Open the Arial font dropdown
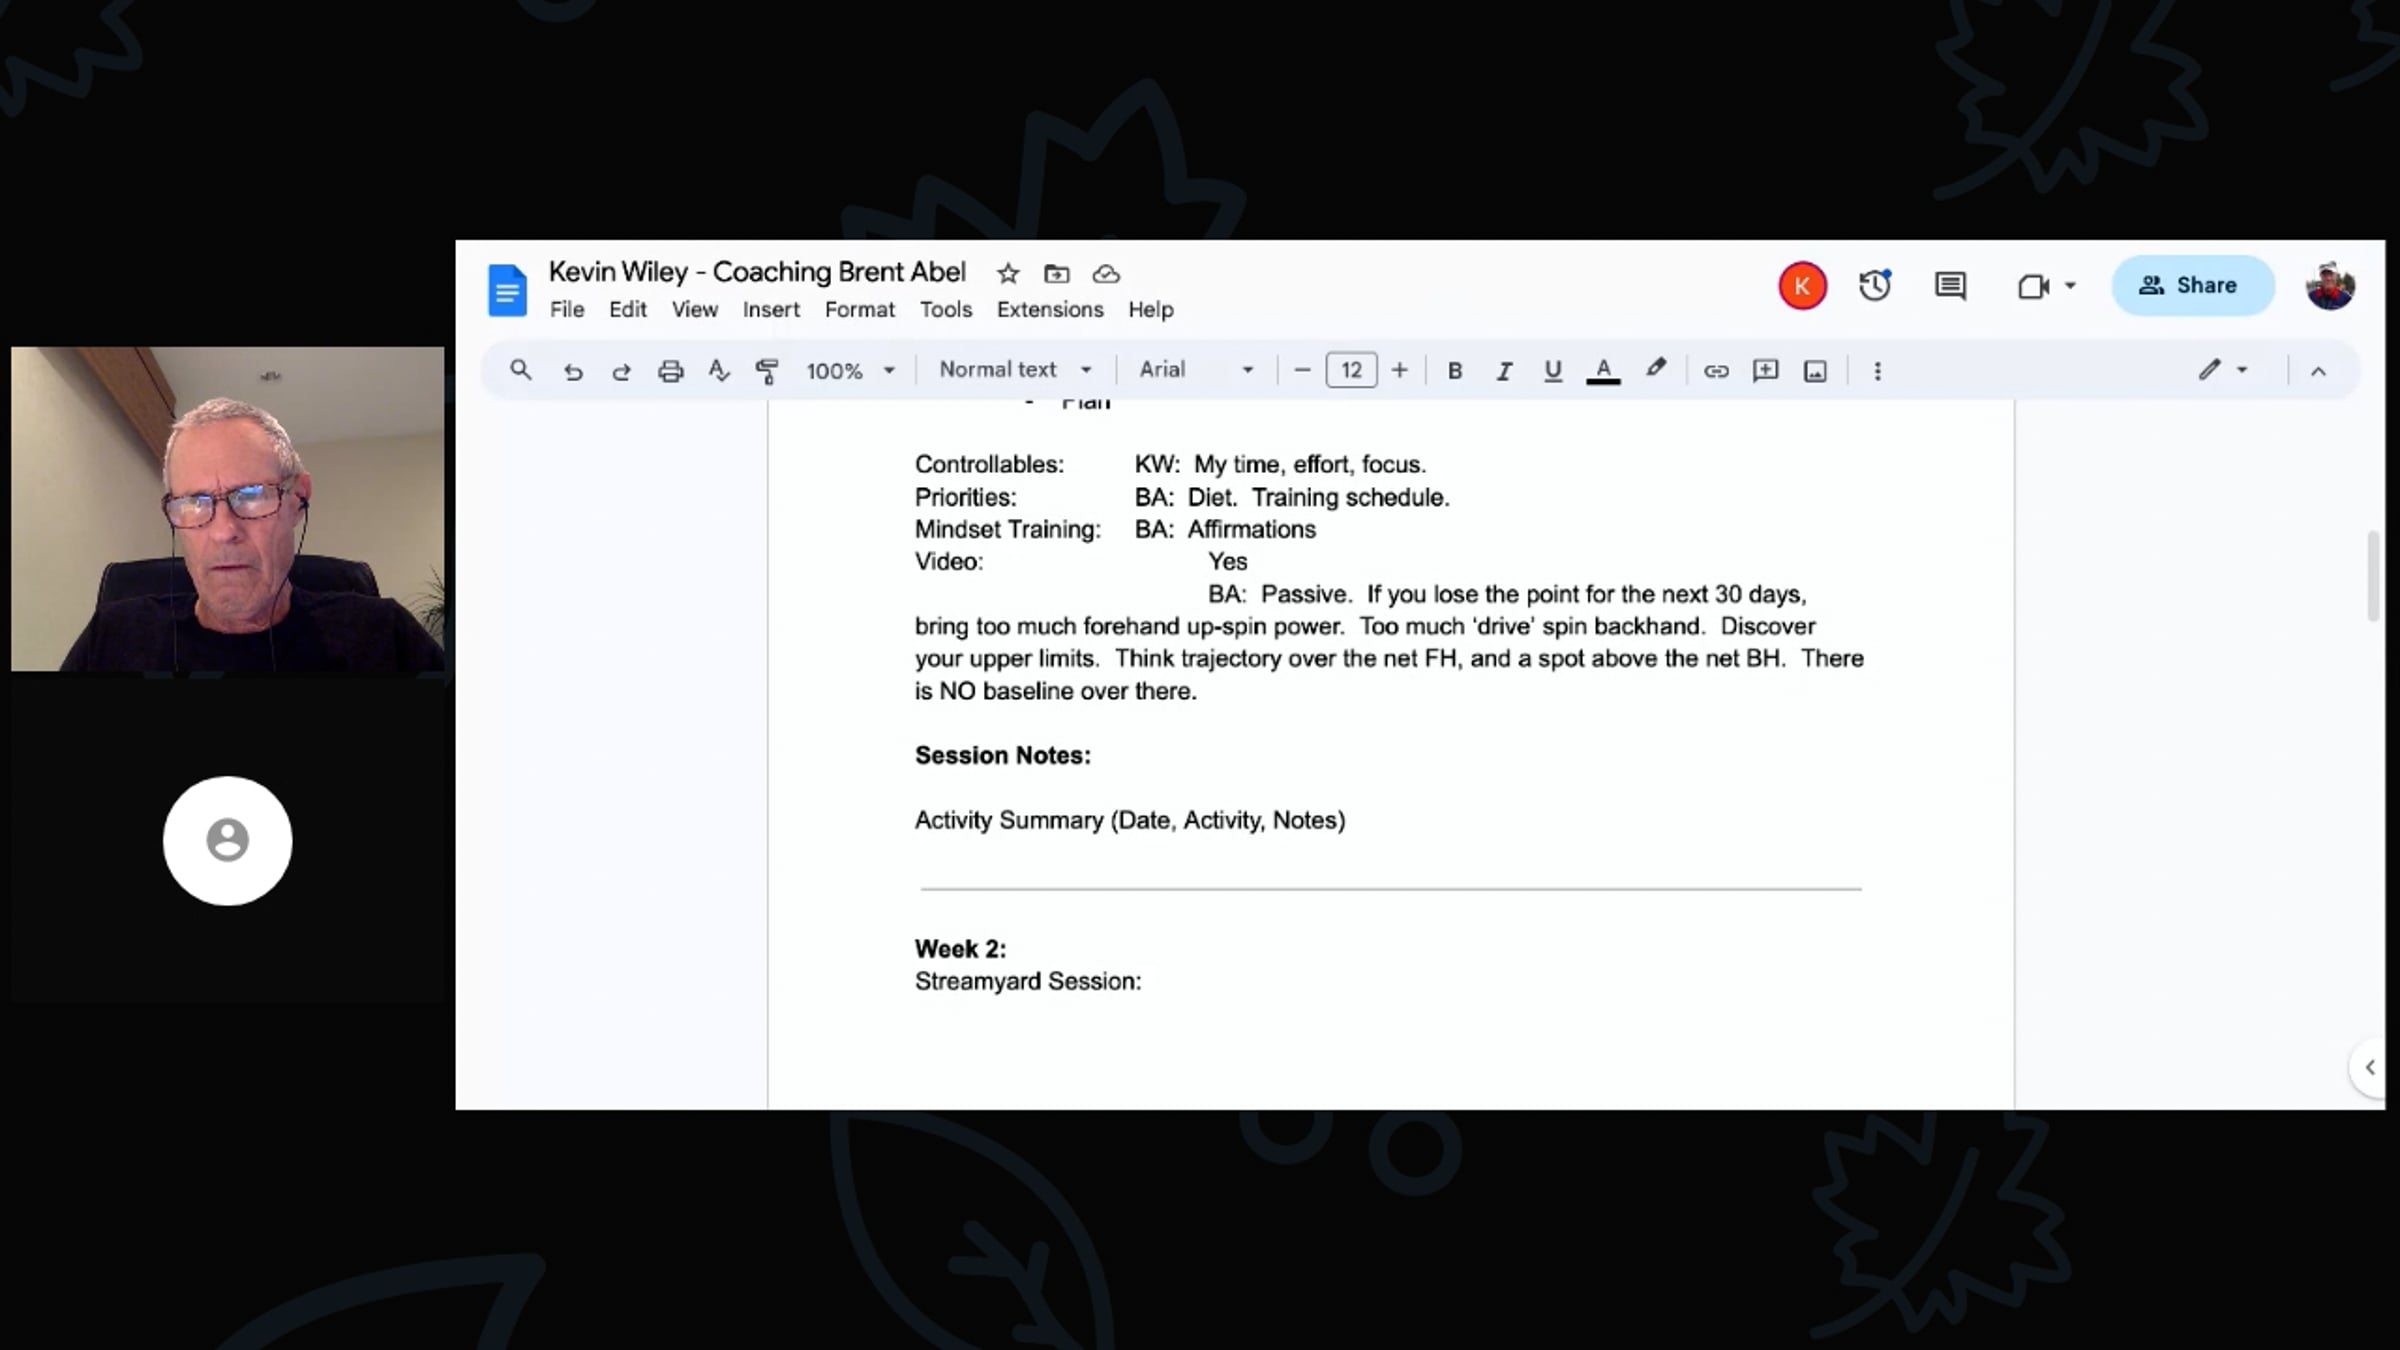 tap(1195, 370)
